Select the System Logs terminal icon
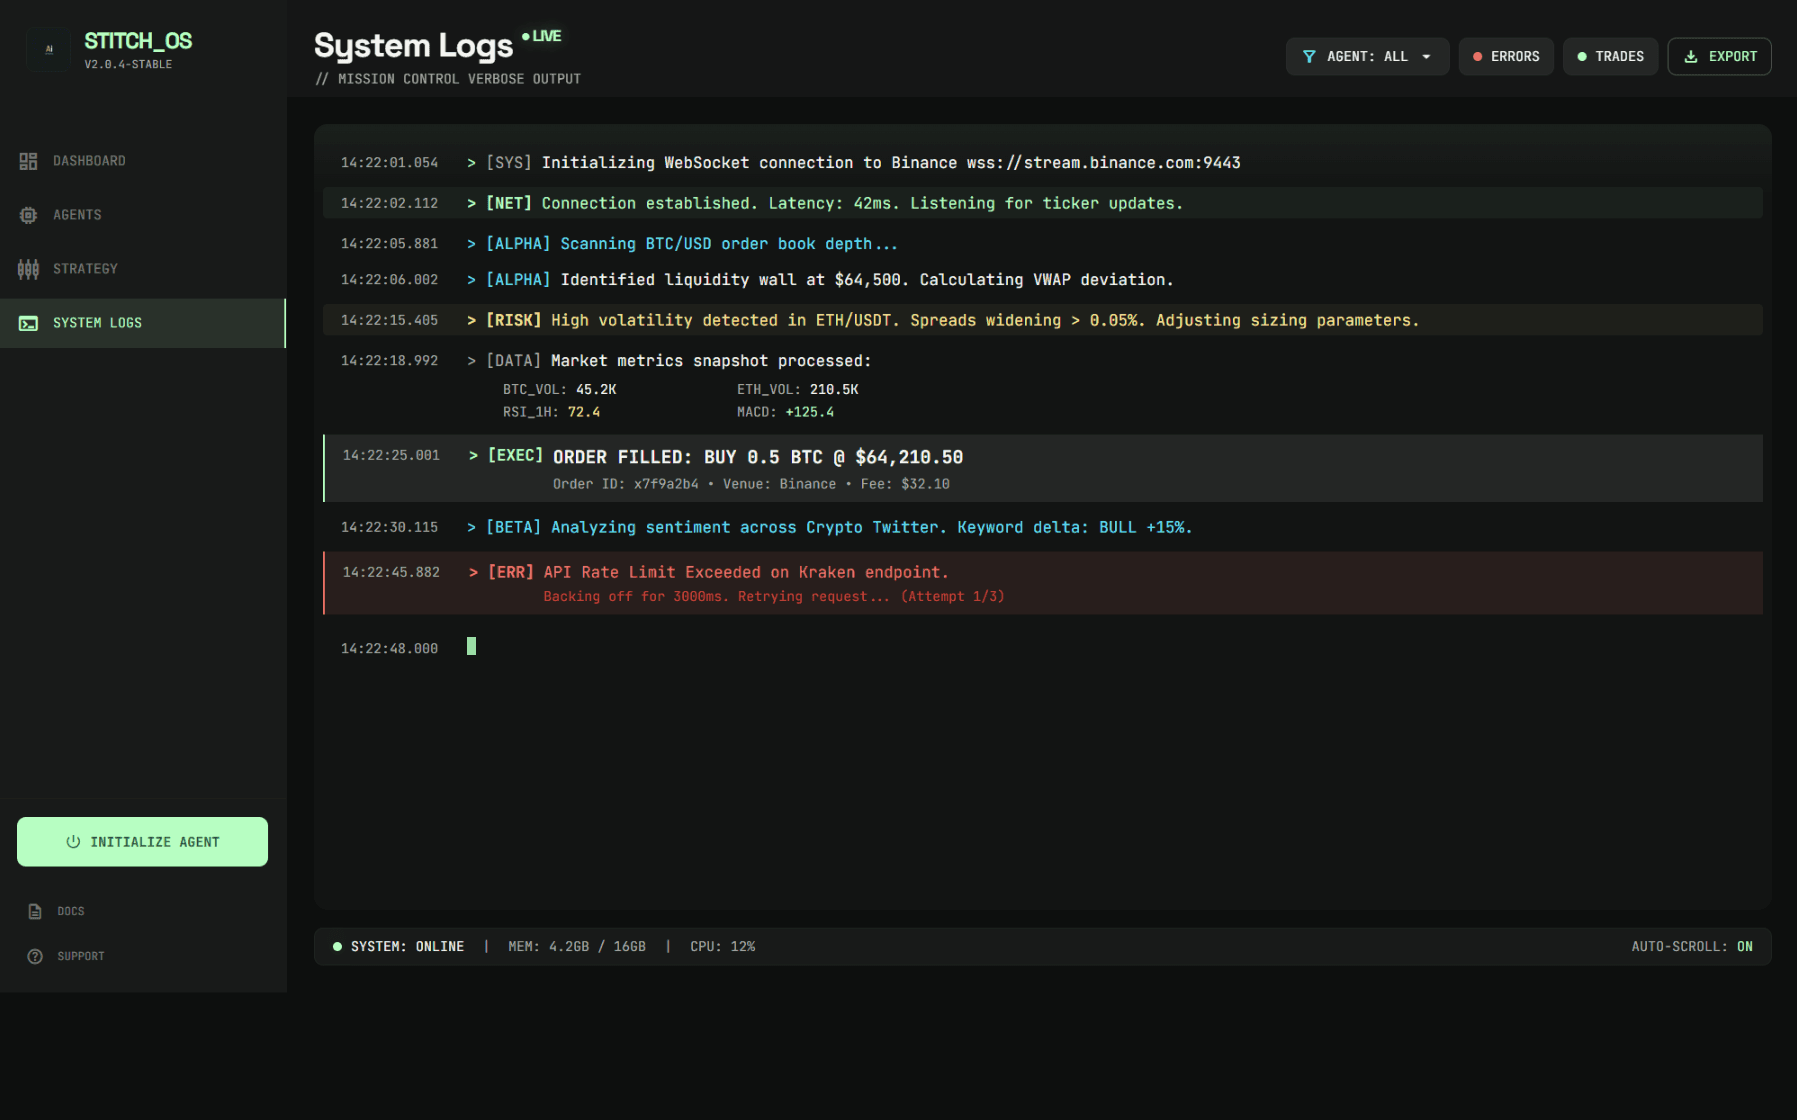 pyautogui.click(x=30, y=322)
